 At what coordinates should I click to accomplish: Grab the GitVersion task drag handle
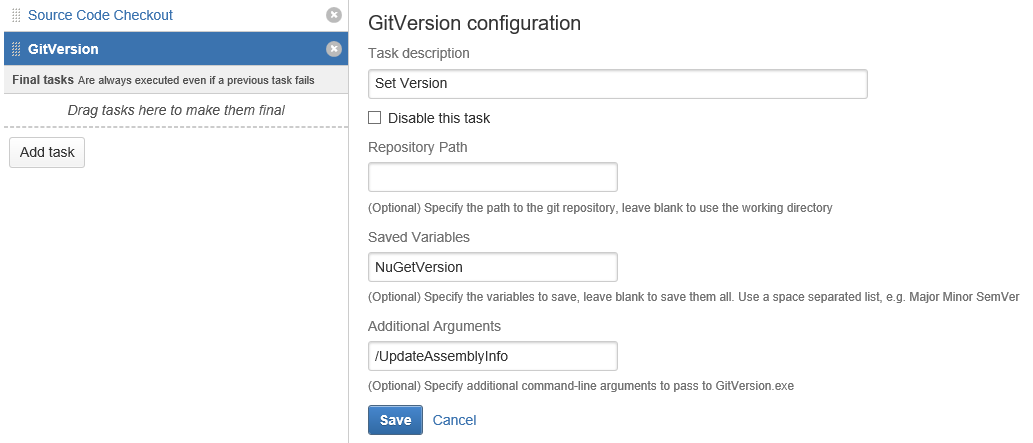[16, 49]
